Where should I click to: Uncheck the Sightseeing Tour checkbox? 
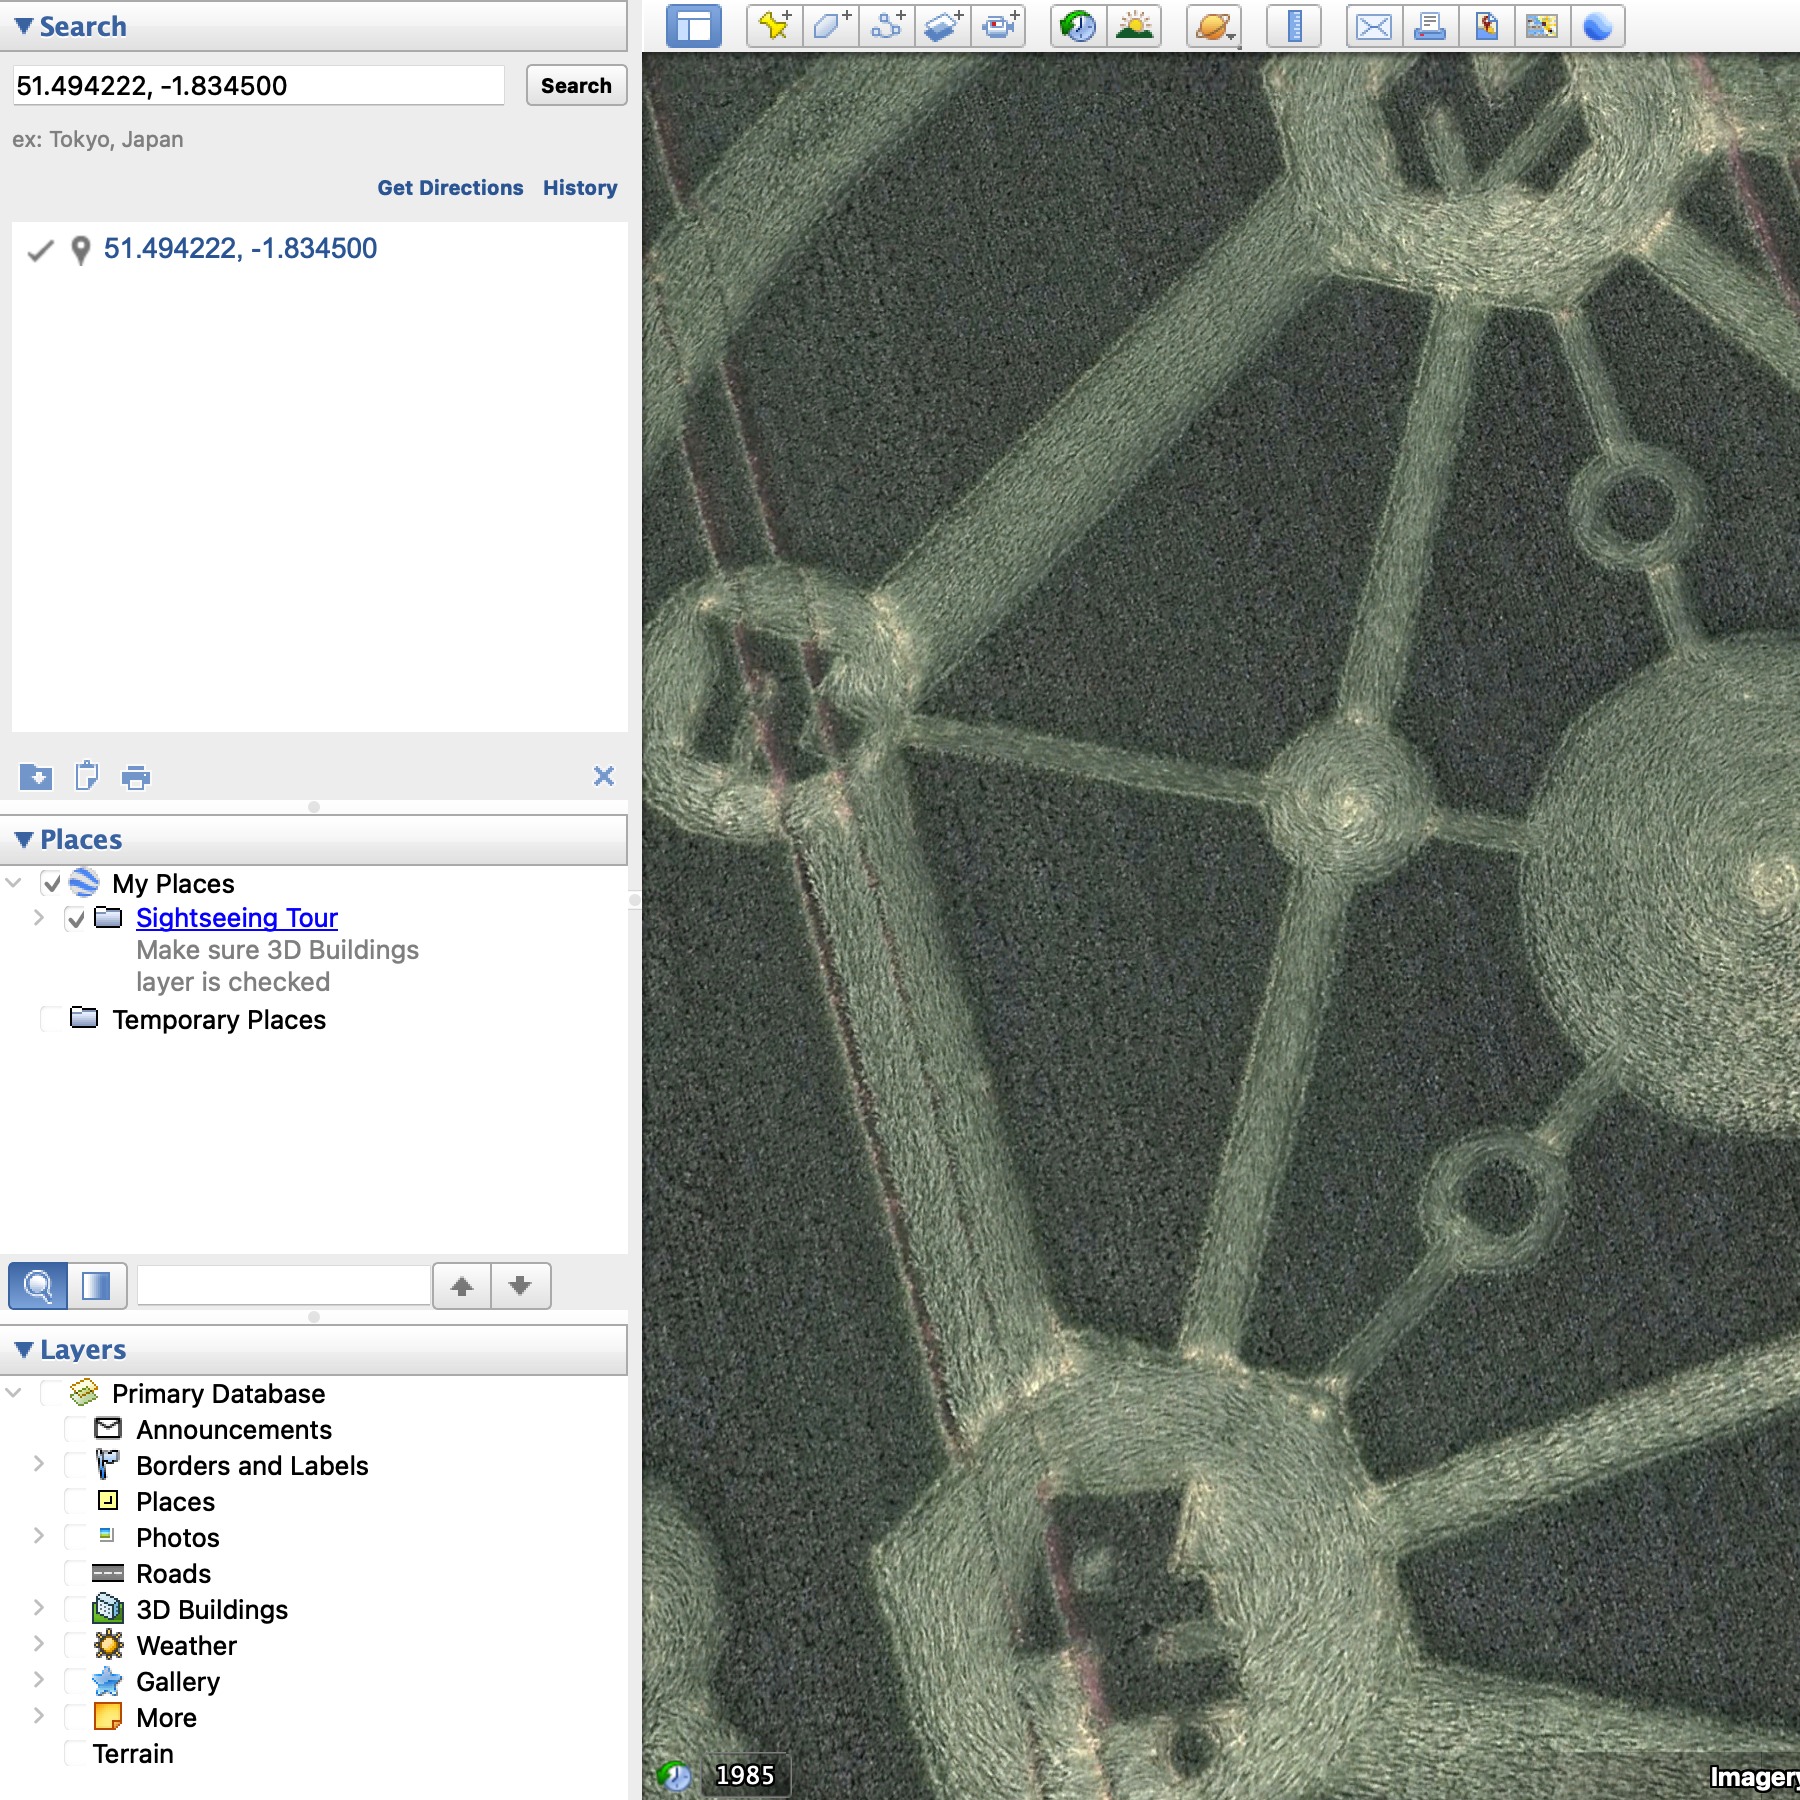[x=76, y=918]
